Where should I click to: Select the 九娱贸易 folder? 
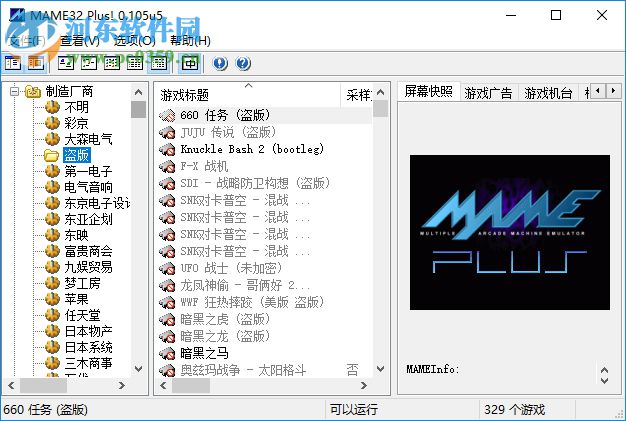89,267
